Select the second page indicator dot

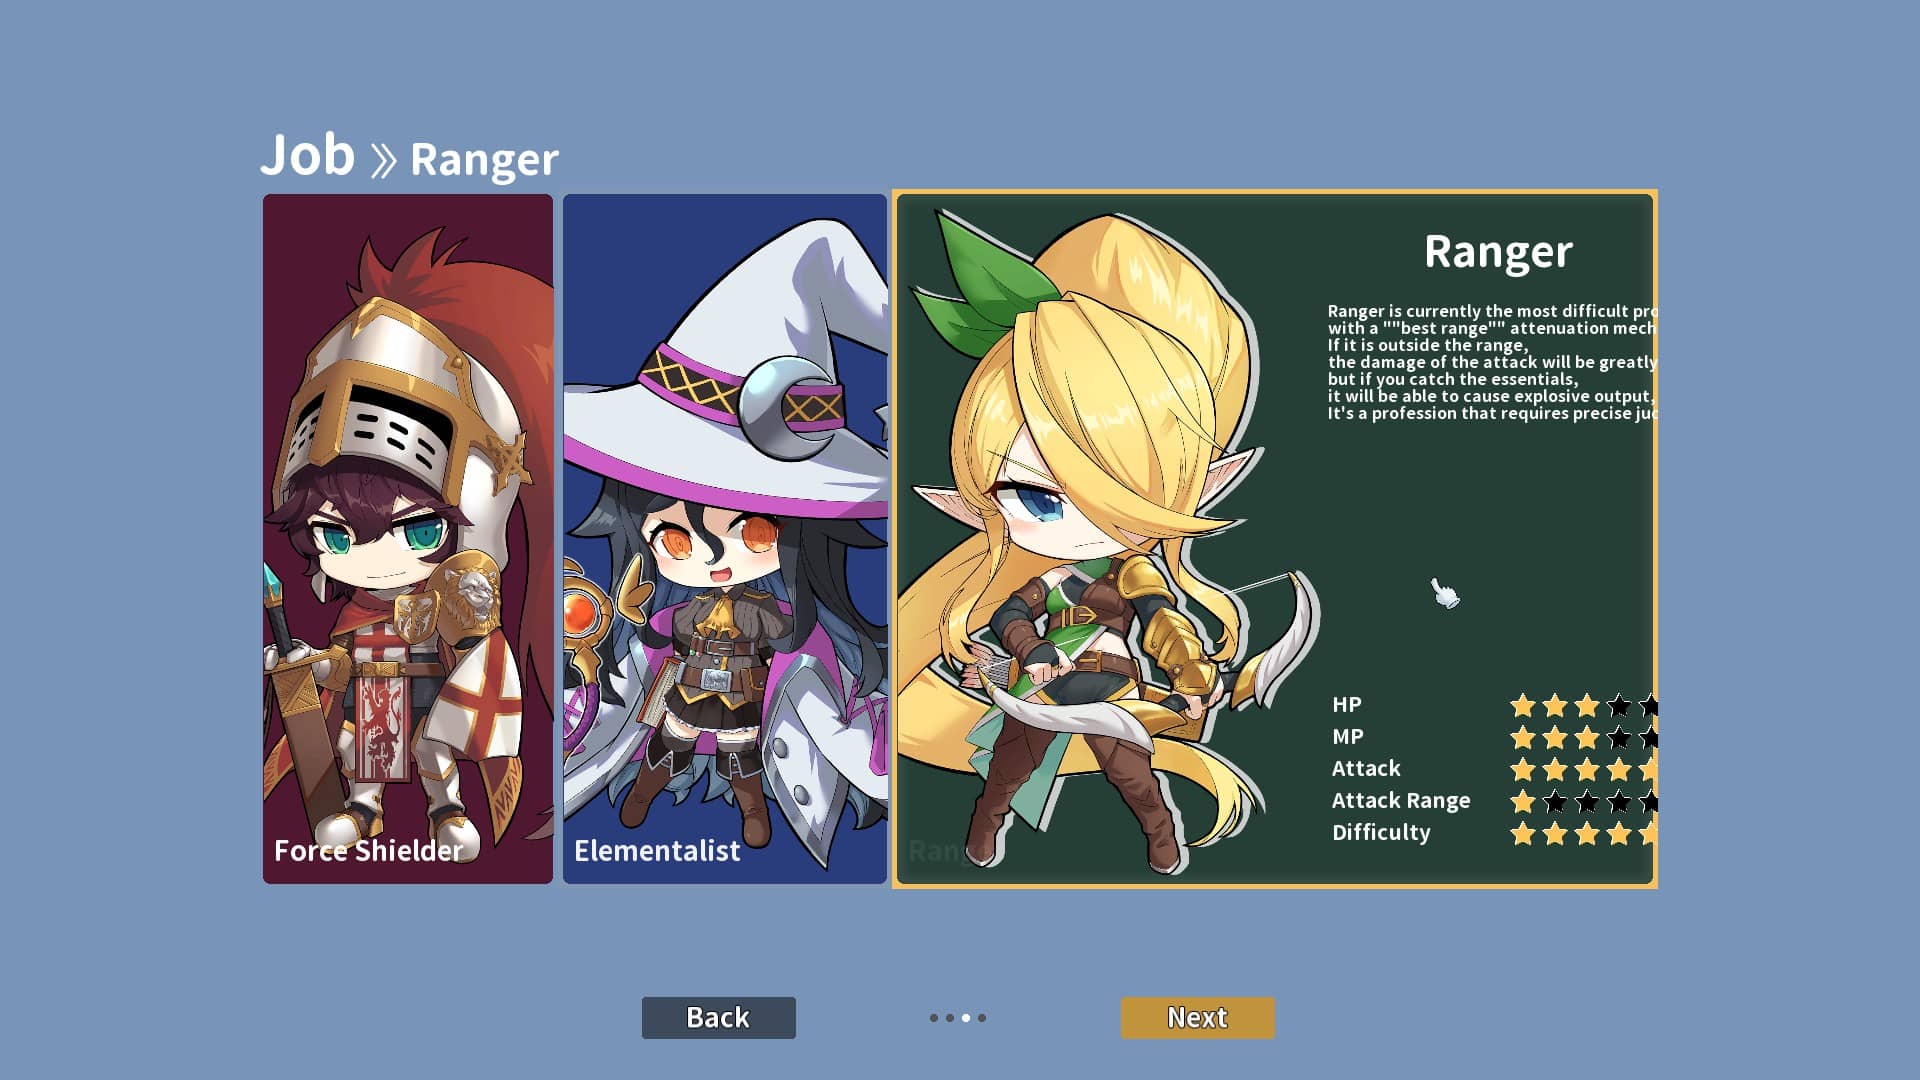(950, 1018)
